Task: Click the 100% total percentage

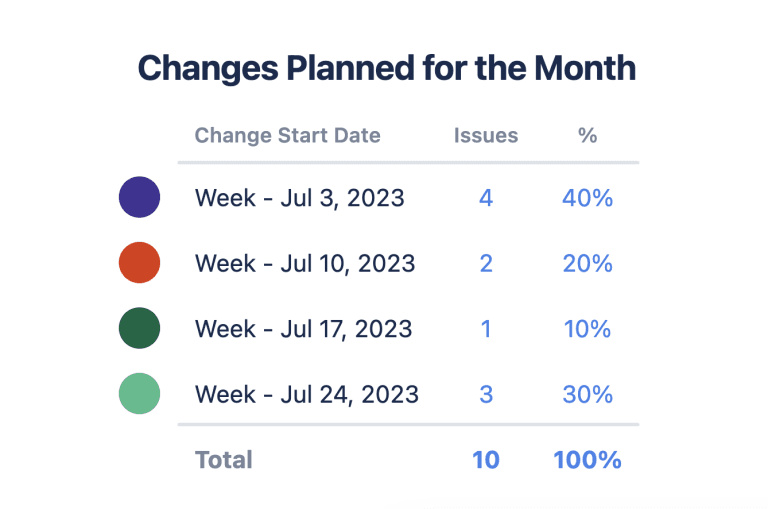Action: click(587, 460)
